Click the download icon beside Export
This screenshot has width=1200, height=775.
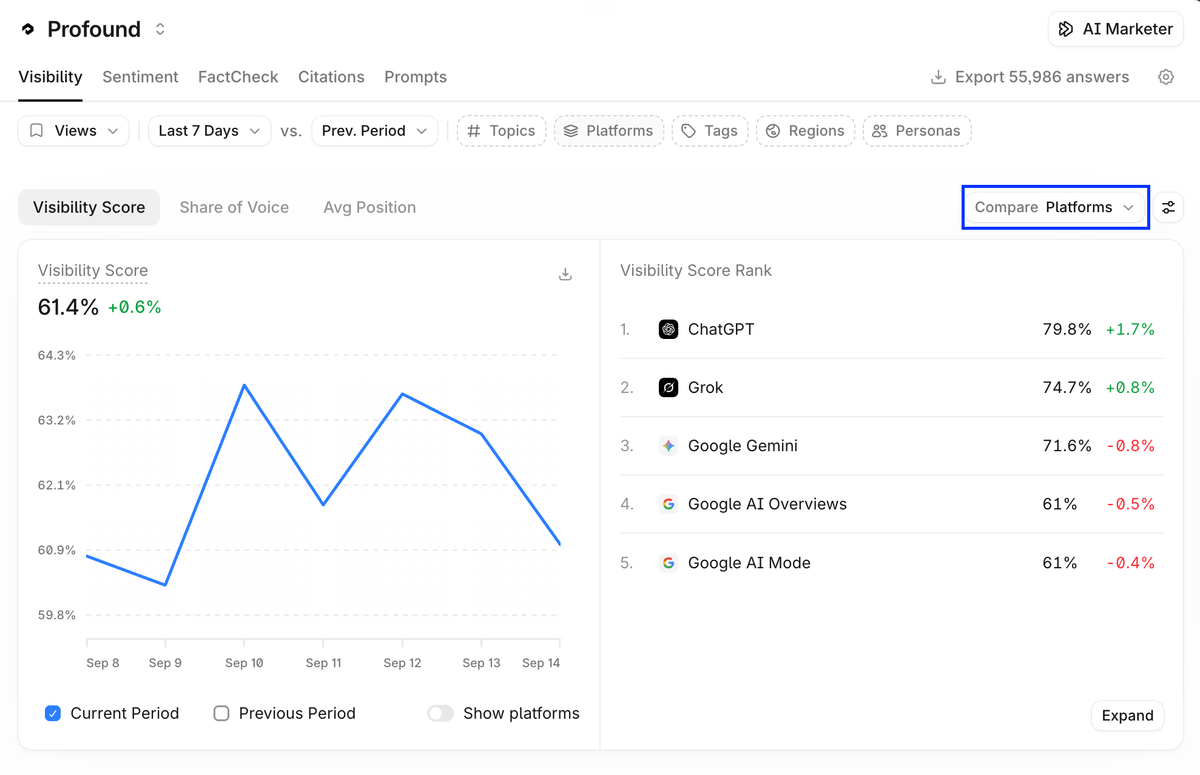pyautogui.click(x=938, y=77)
